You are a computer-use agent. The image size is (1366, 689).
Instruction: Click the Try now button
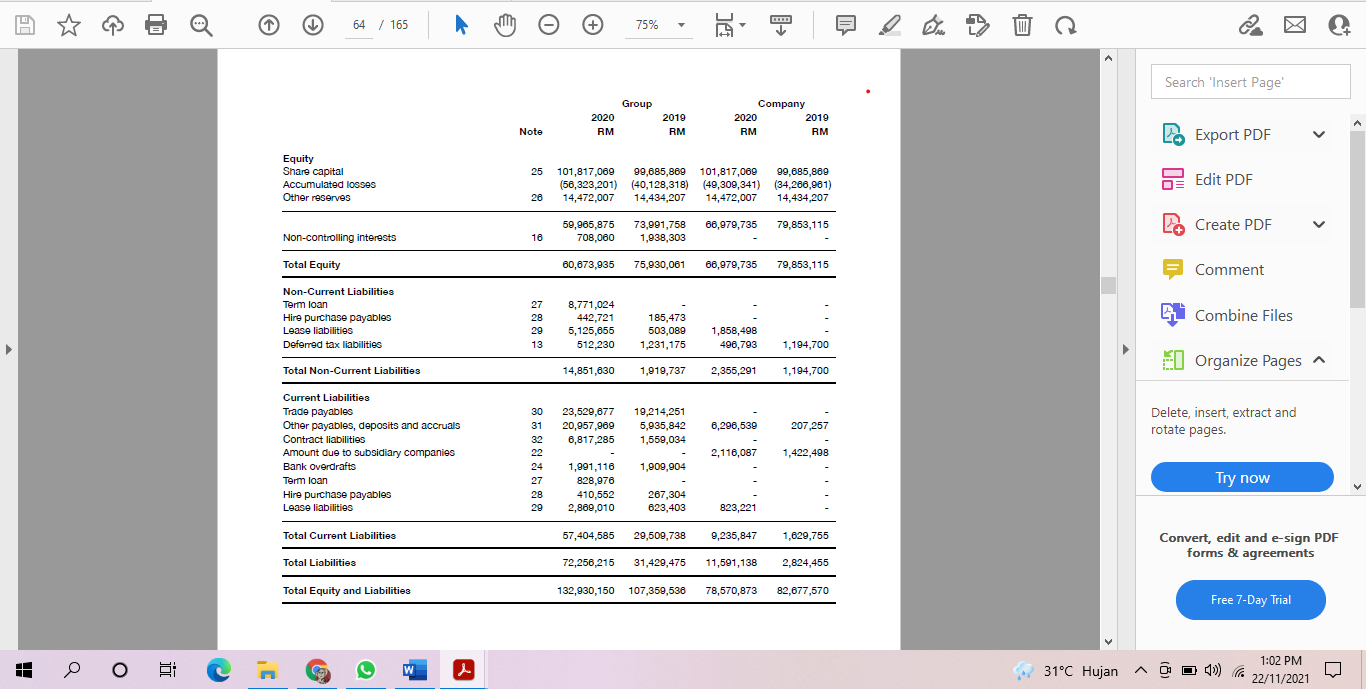click(1242, 477)
